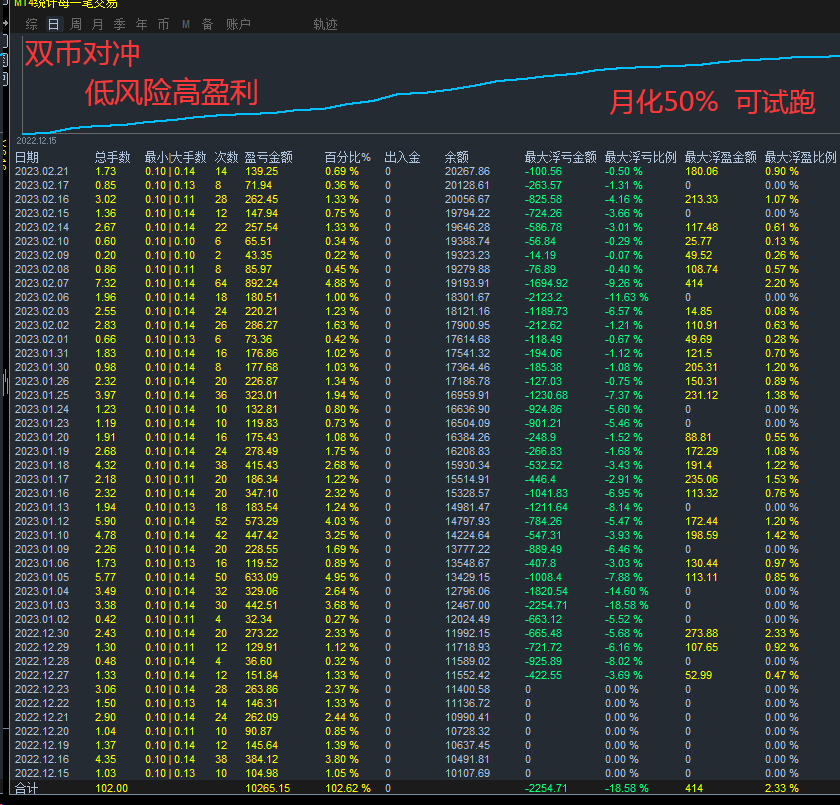Open the 月 monthly tab
Viewport: 840px width, 805px height.
pos(98,24)
